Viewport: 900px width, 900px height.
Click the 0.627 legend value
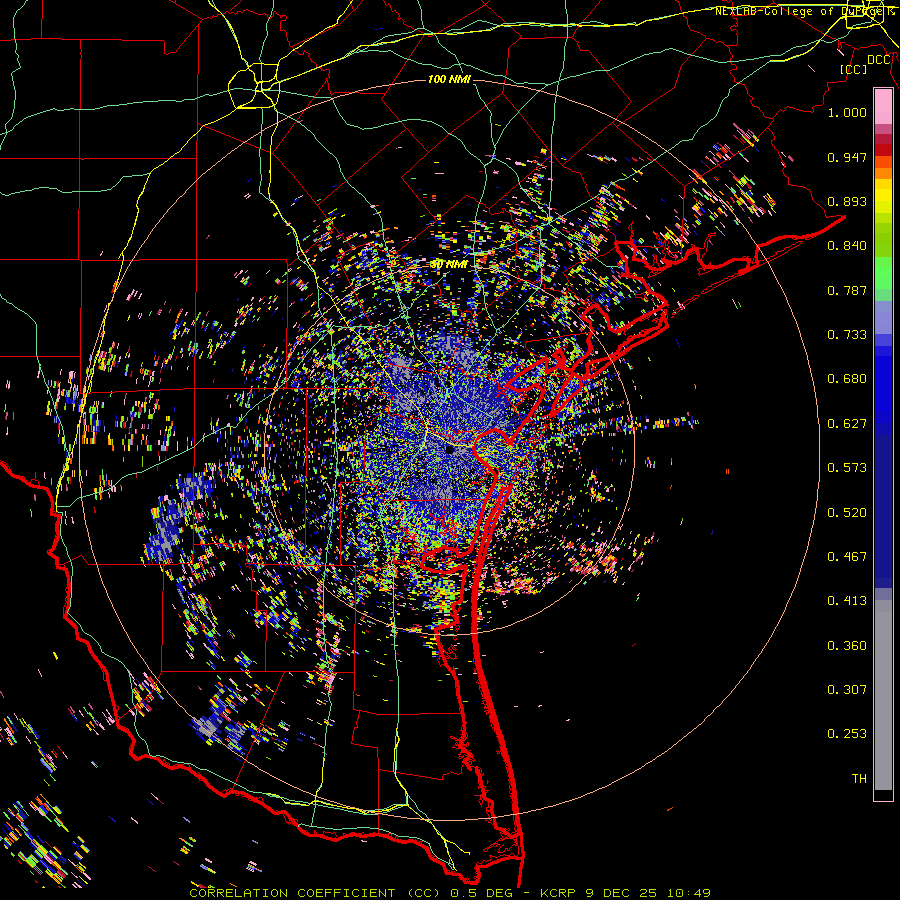[847, 424]
